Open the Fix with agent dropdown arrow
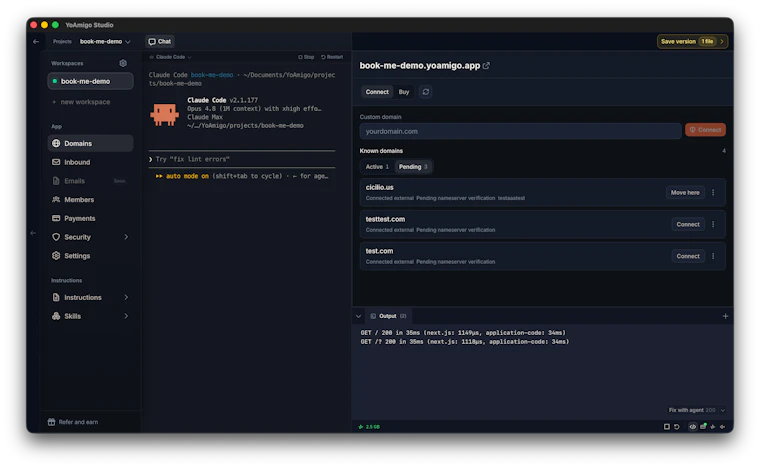 point(723,410)
